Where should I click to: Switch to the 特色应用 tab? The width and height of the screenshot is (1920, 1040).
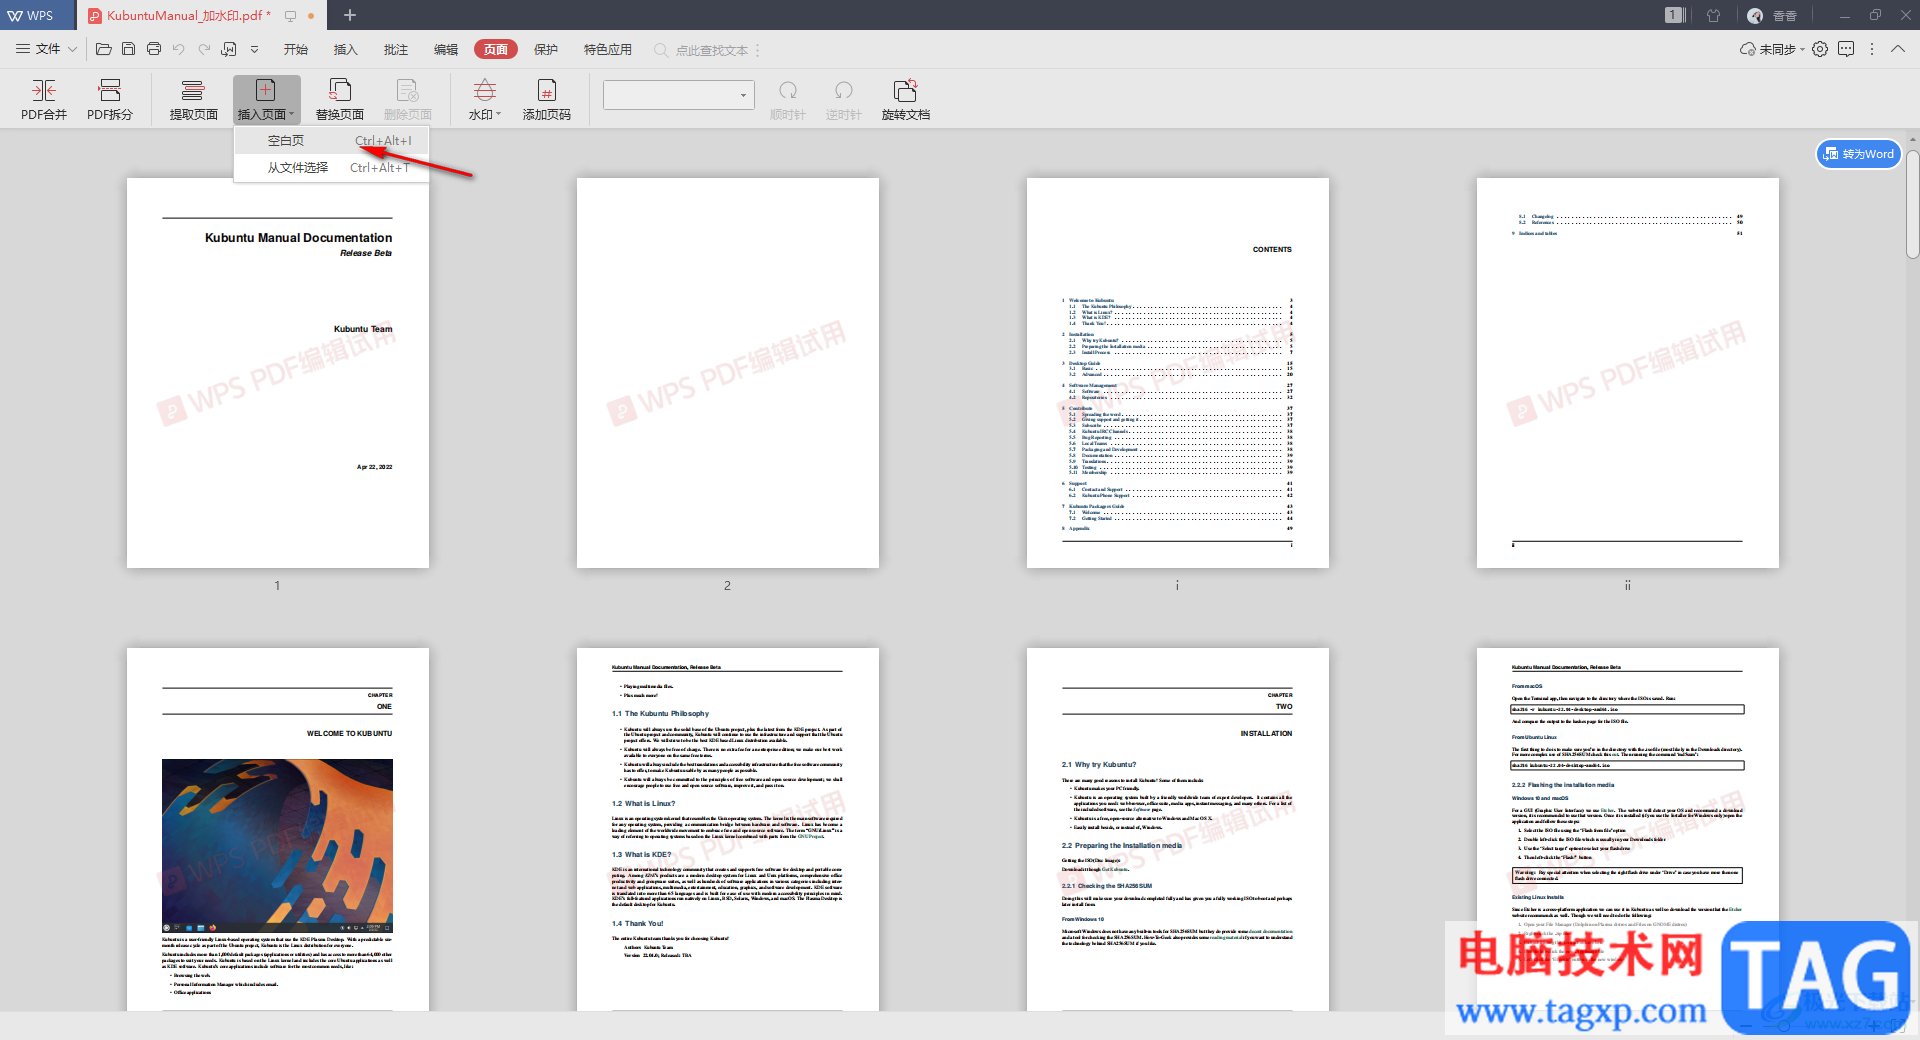(608, 49)
